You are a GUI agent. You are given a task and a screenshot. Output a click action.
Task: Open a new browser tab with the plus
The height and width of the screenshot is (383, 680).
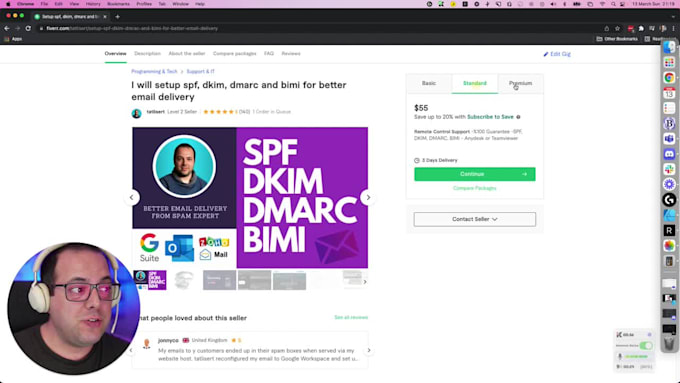117,16
